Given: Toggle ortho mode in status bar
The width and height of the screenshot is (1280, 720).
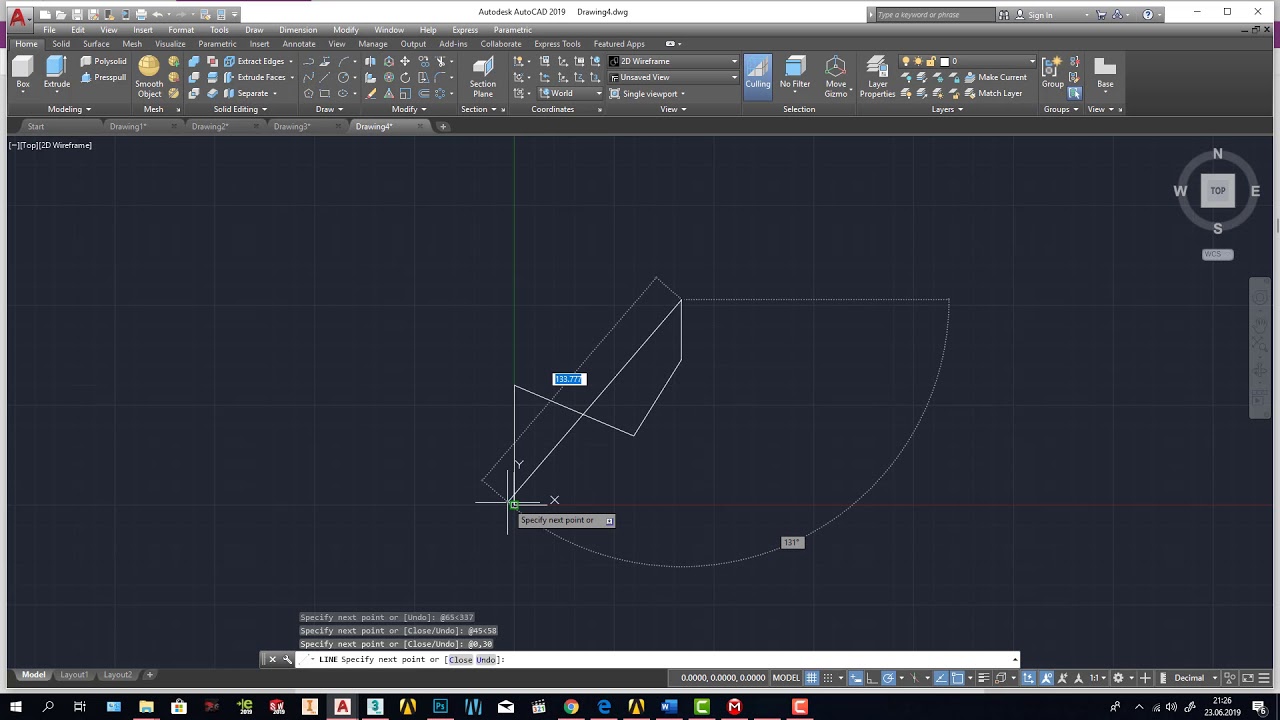Looking at the screenshot, I should 872,678.
